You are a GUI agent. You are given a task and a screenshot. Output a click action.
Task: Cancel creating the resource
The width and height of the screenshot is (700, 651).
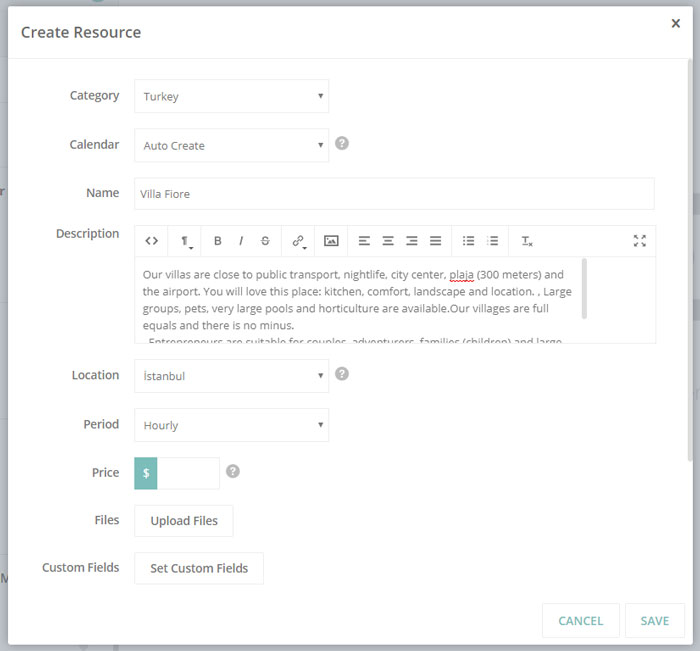point(581,621)
